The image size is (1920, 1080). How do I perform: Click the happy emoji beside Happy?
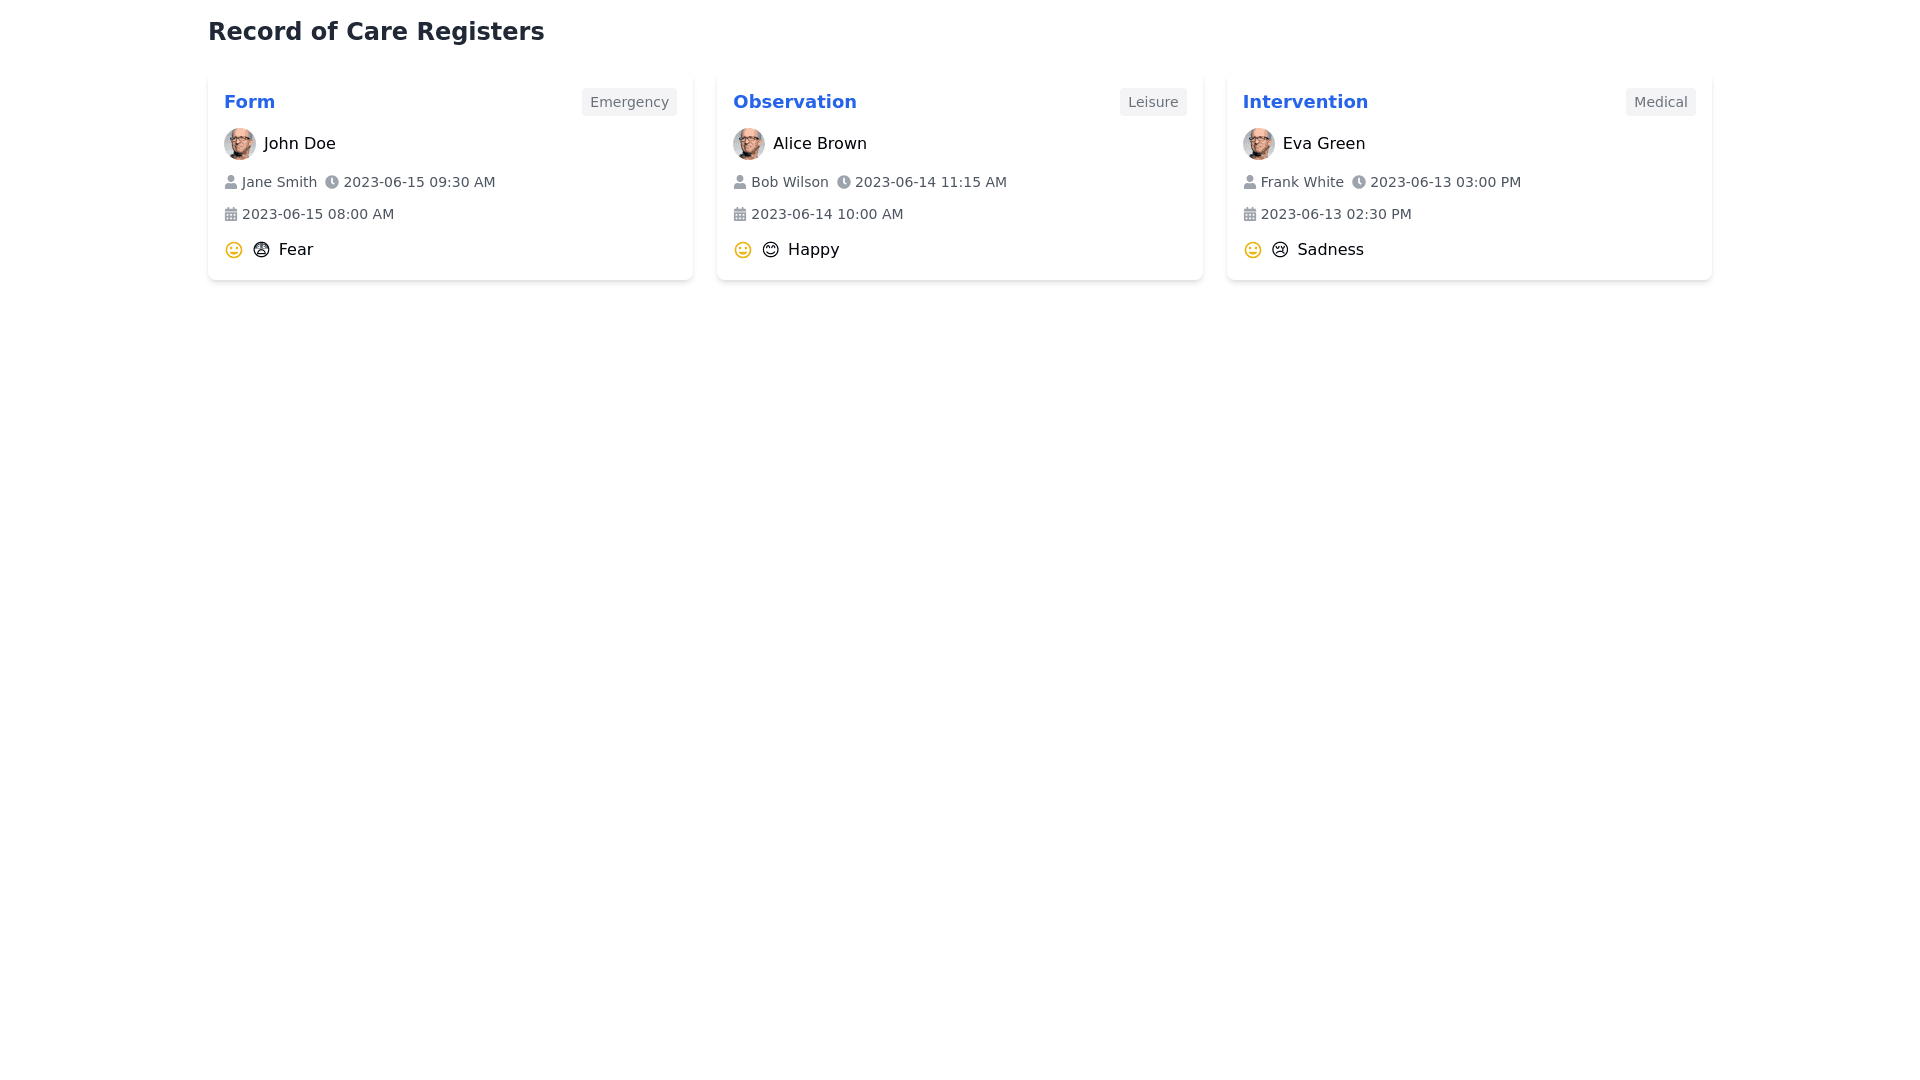coord(770,250)
